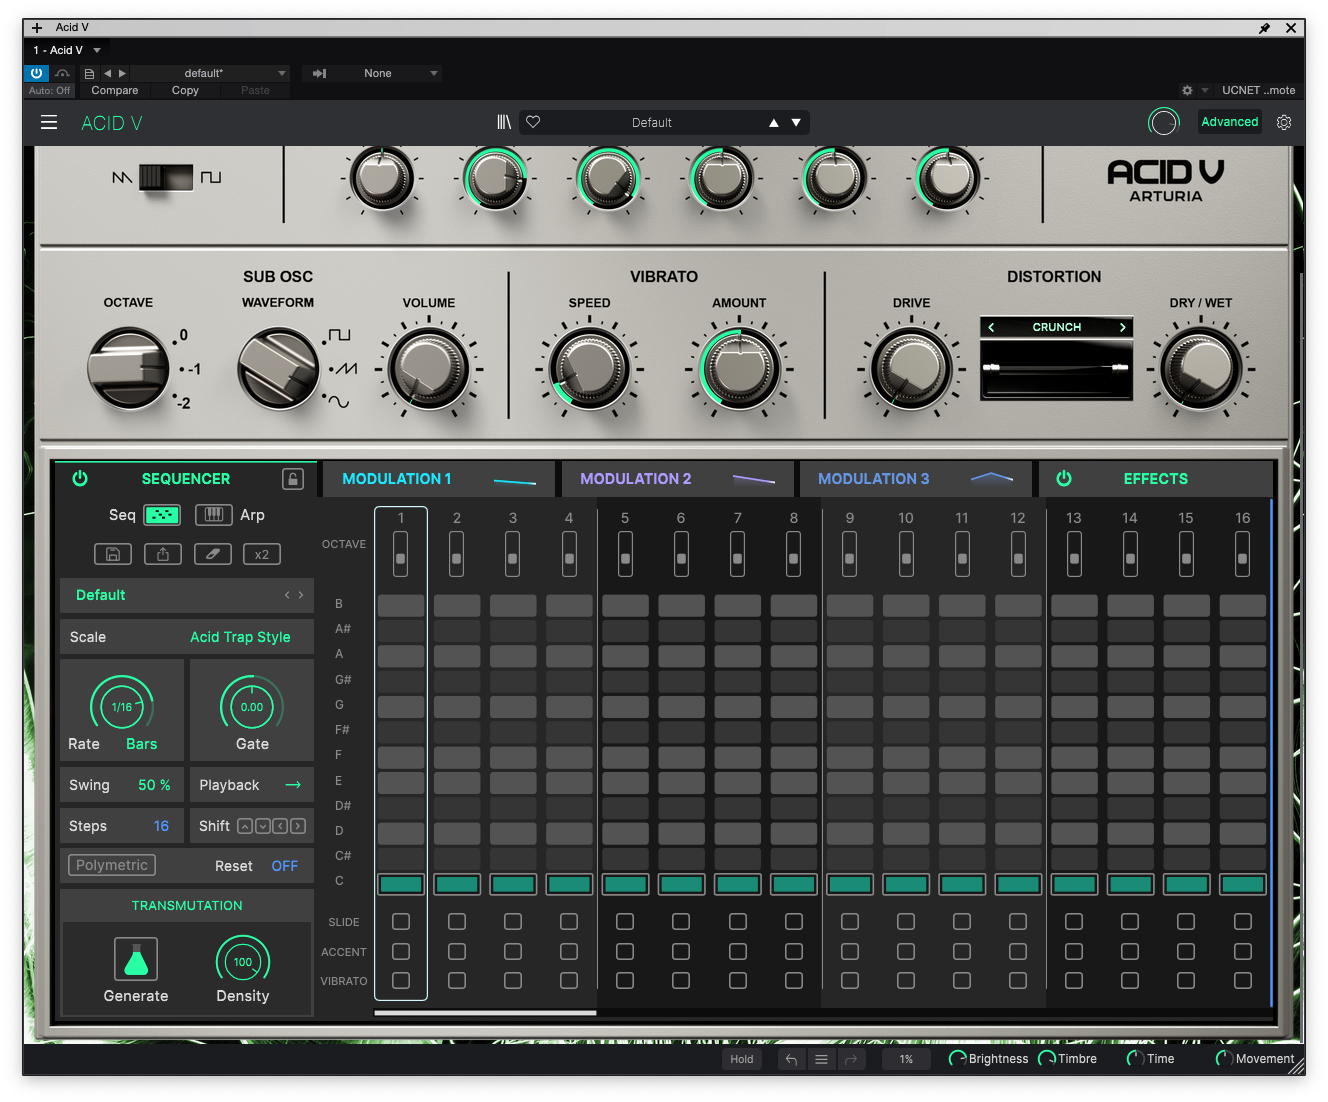Select the Arp mode keyboard icon
This screenshot has height=1102, width=1328.
tap(213, 515)
